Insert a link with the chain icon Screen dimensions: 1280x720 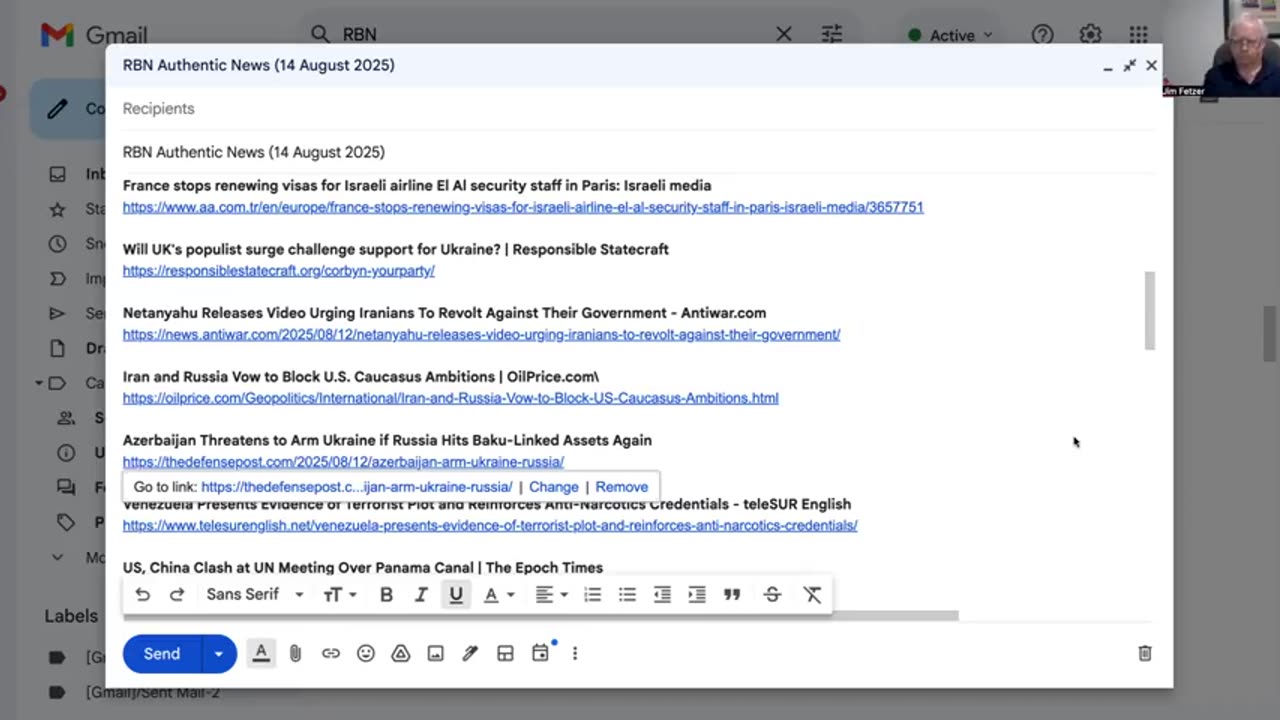tap(331, 654)
